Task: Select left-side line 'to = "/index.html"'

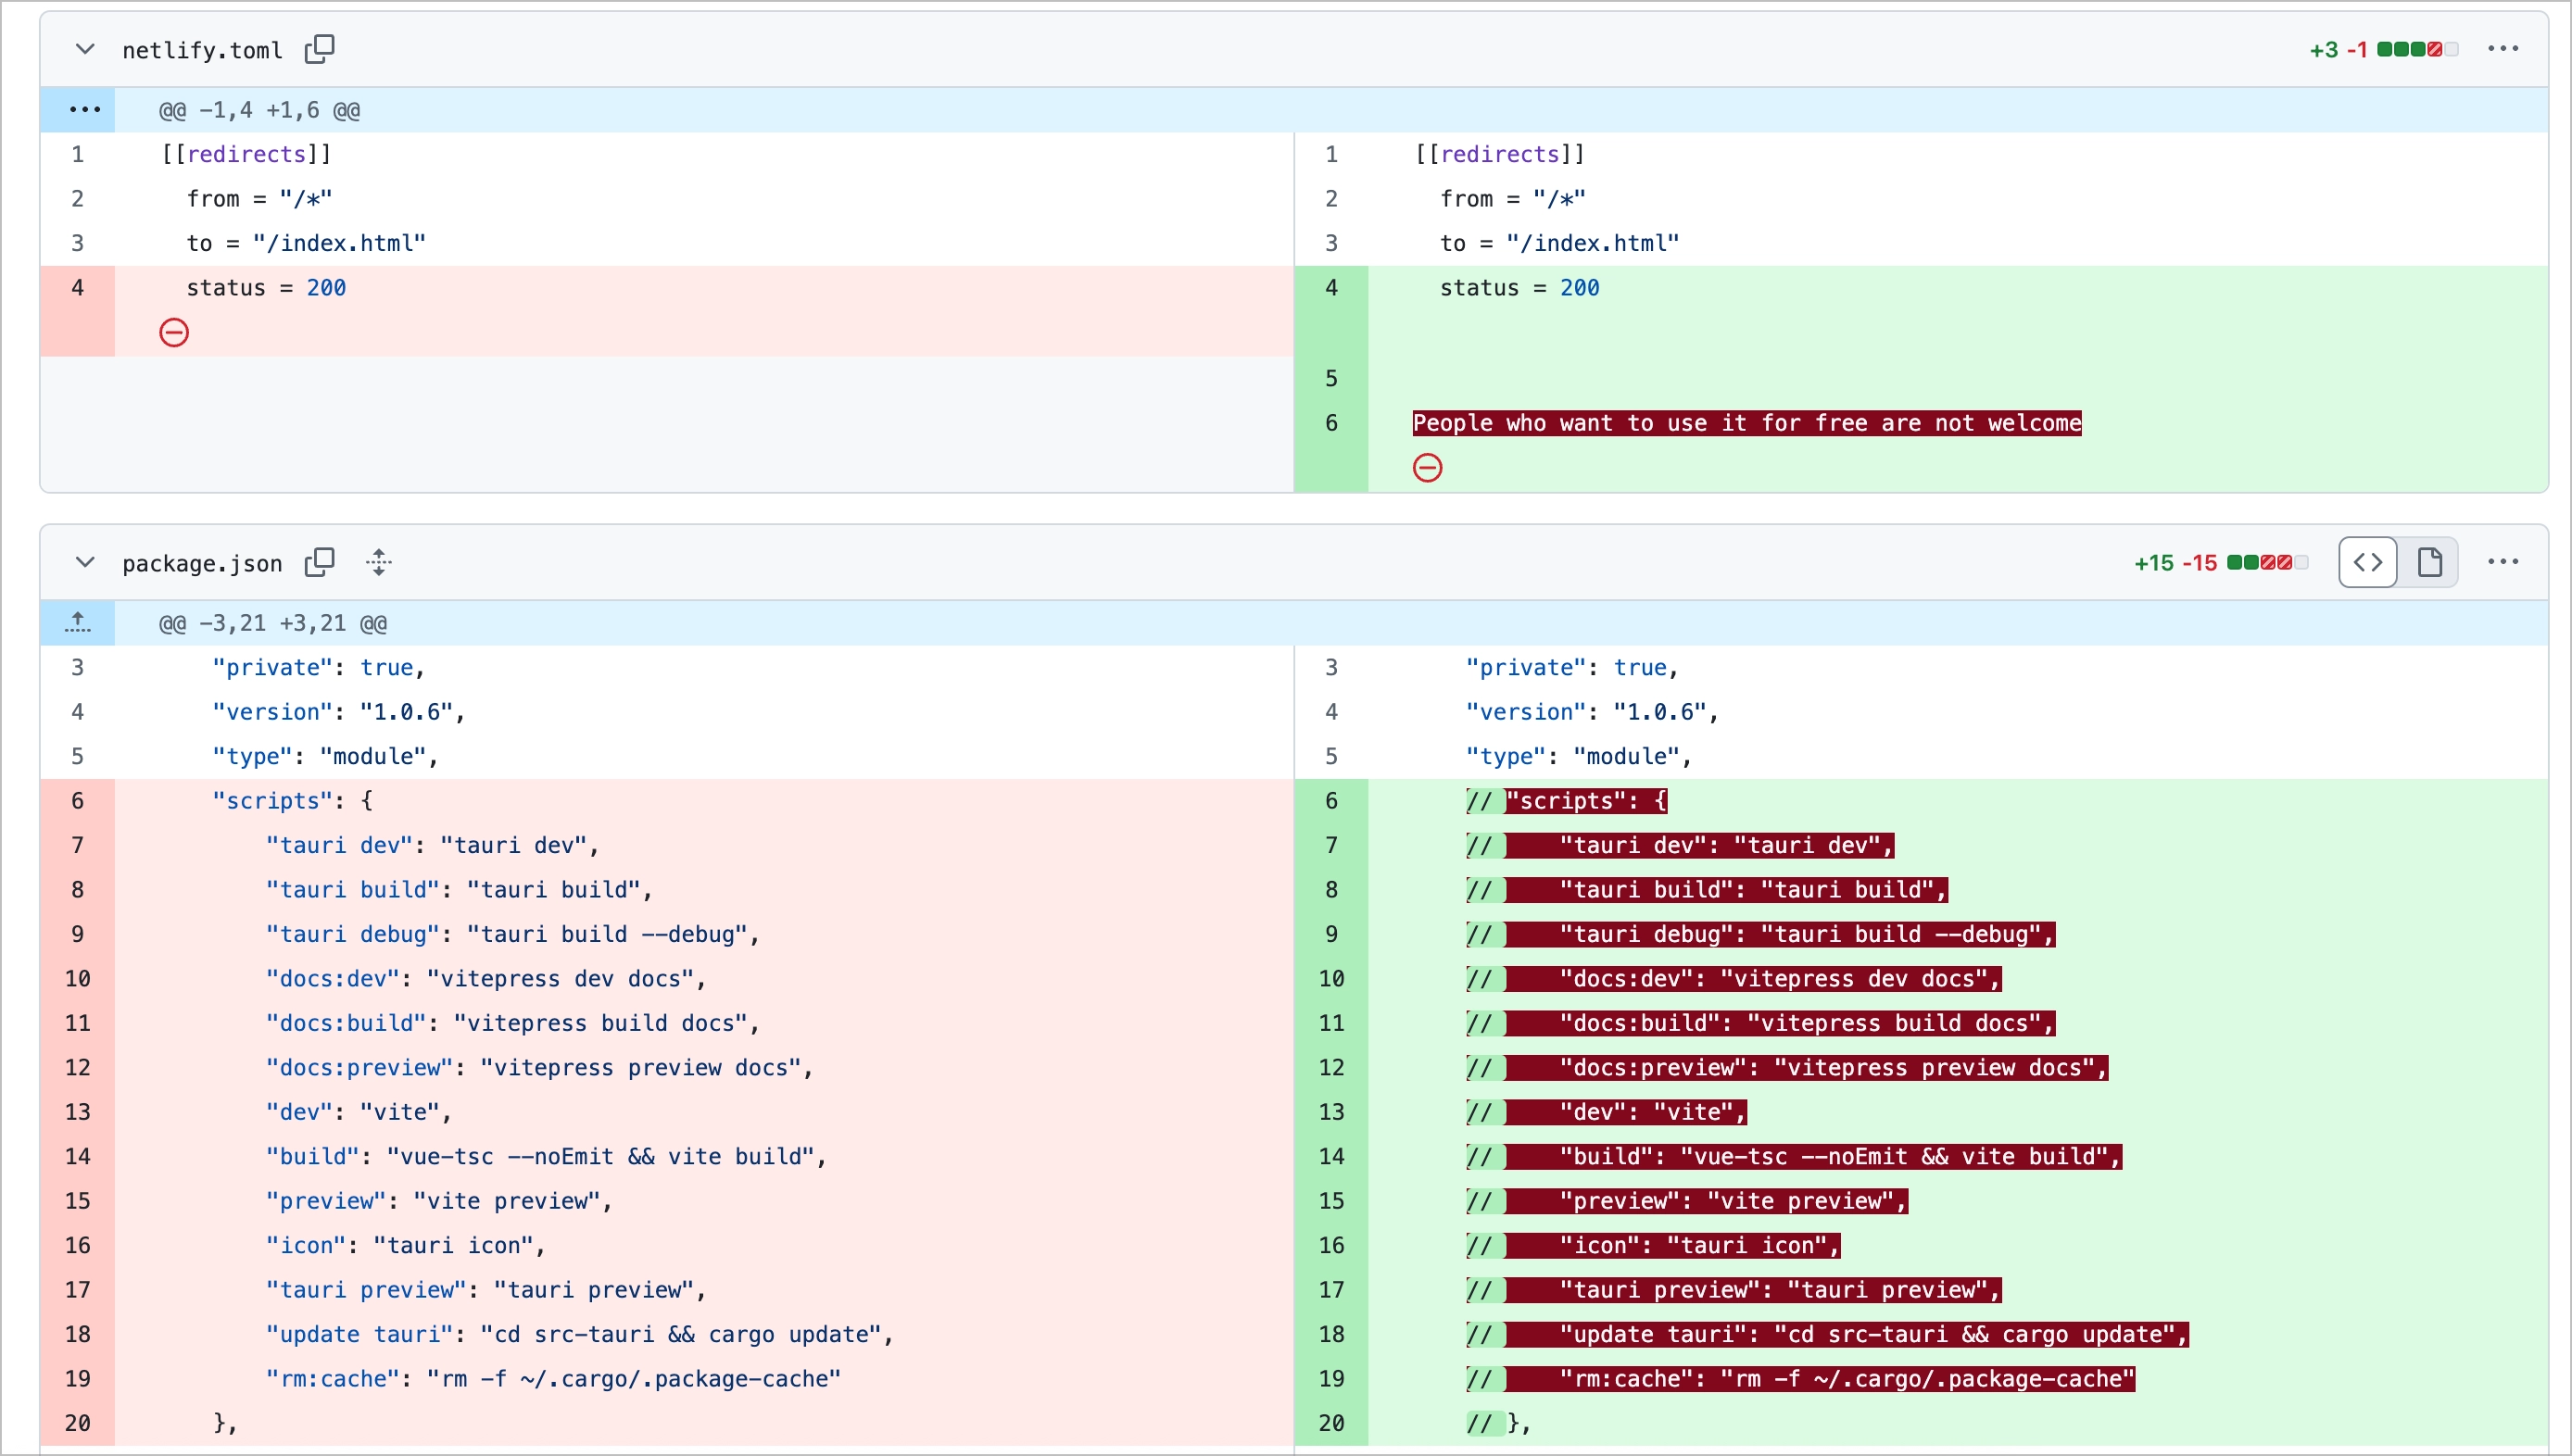Action: [x=306, y=243]
